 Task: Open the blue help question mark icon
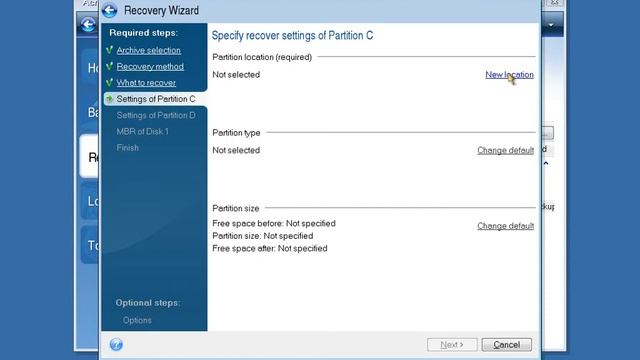[116, 344]
